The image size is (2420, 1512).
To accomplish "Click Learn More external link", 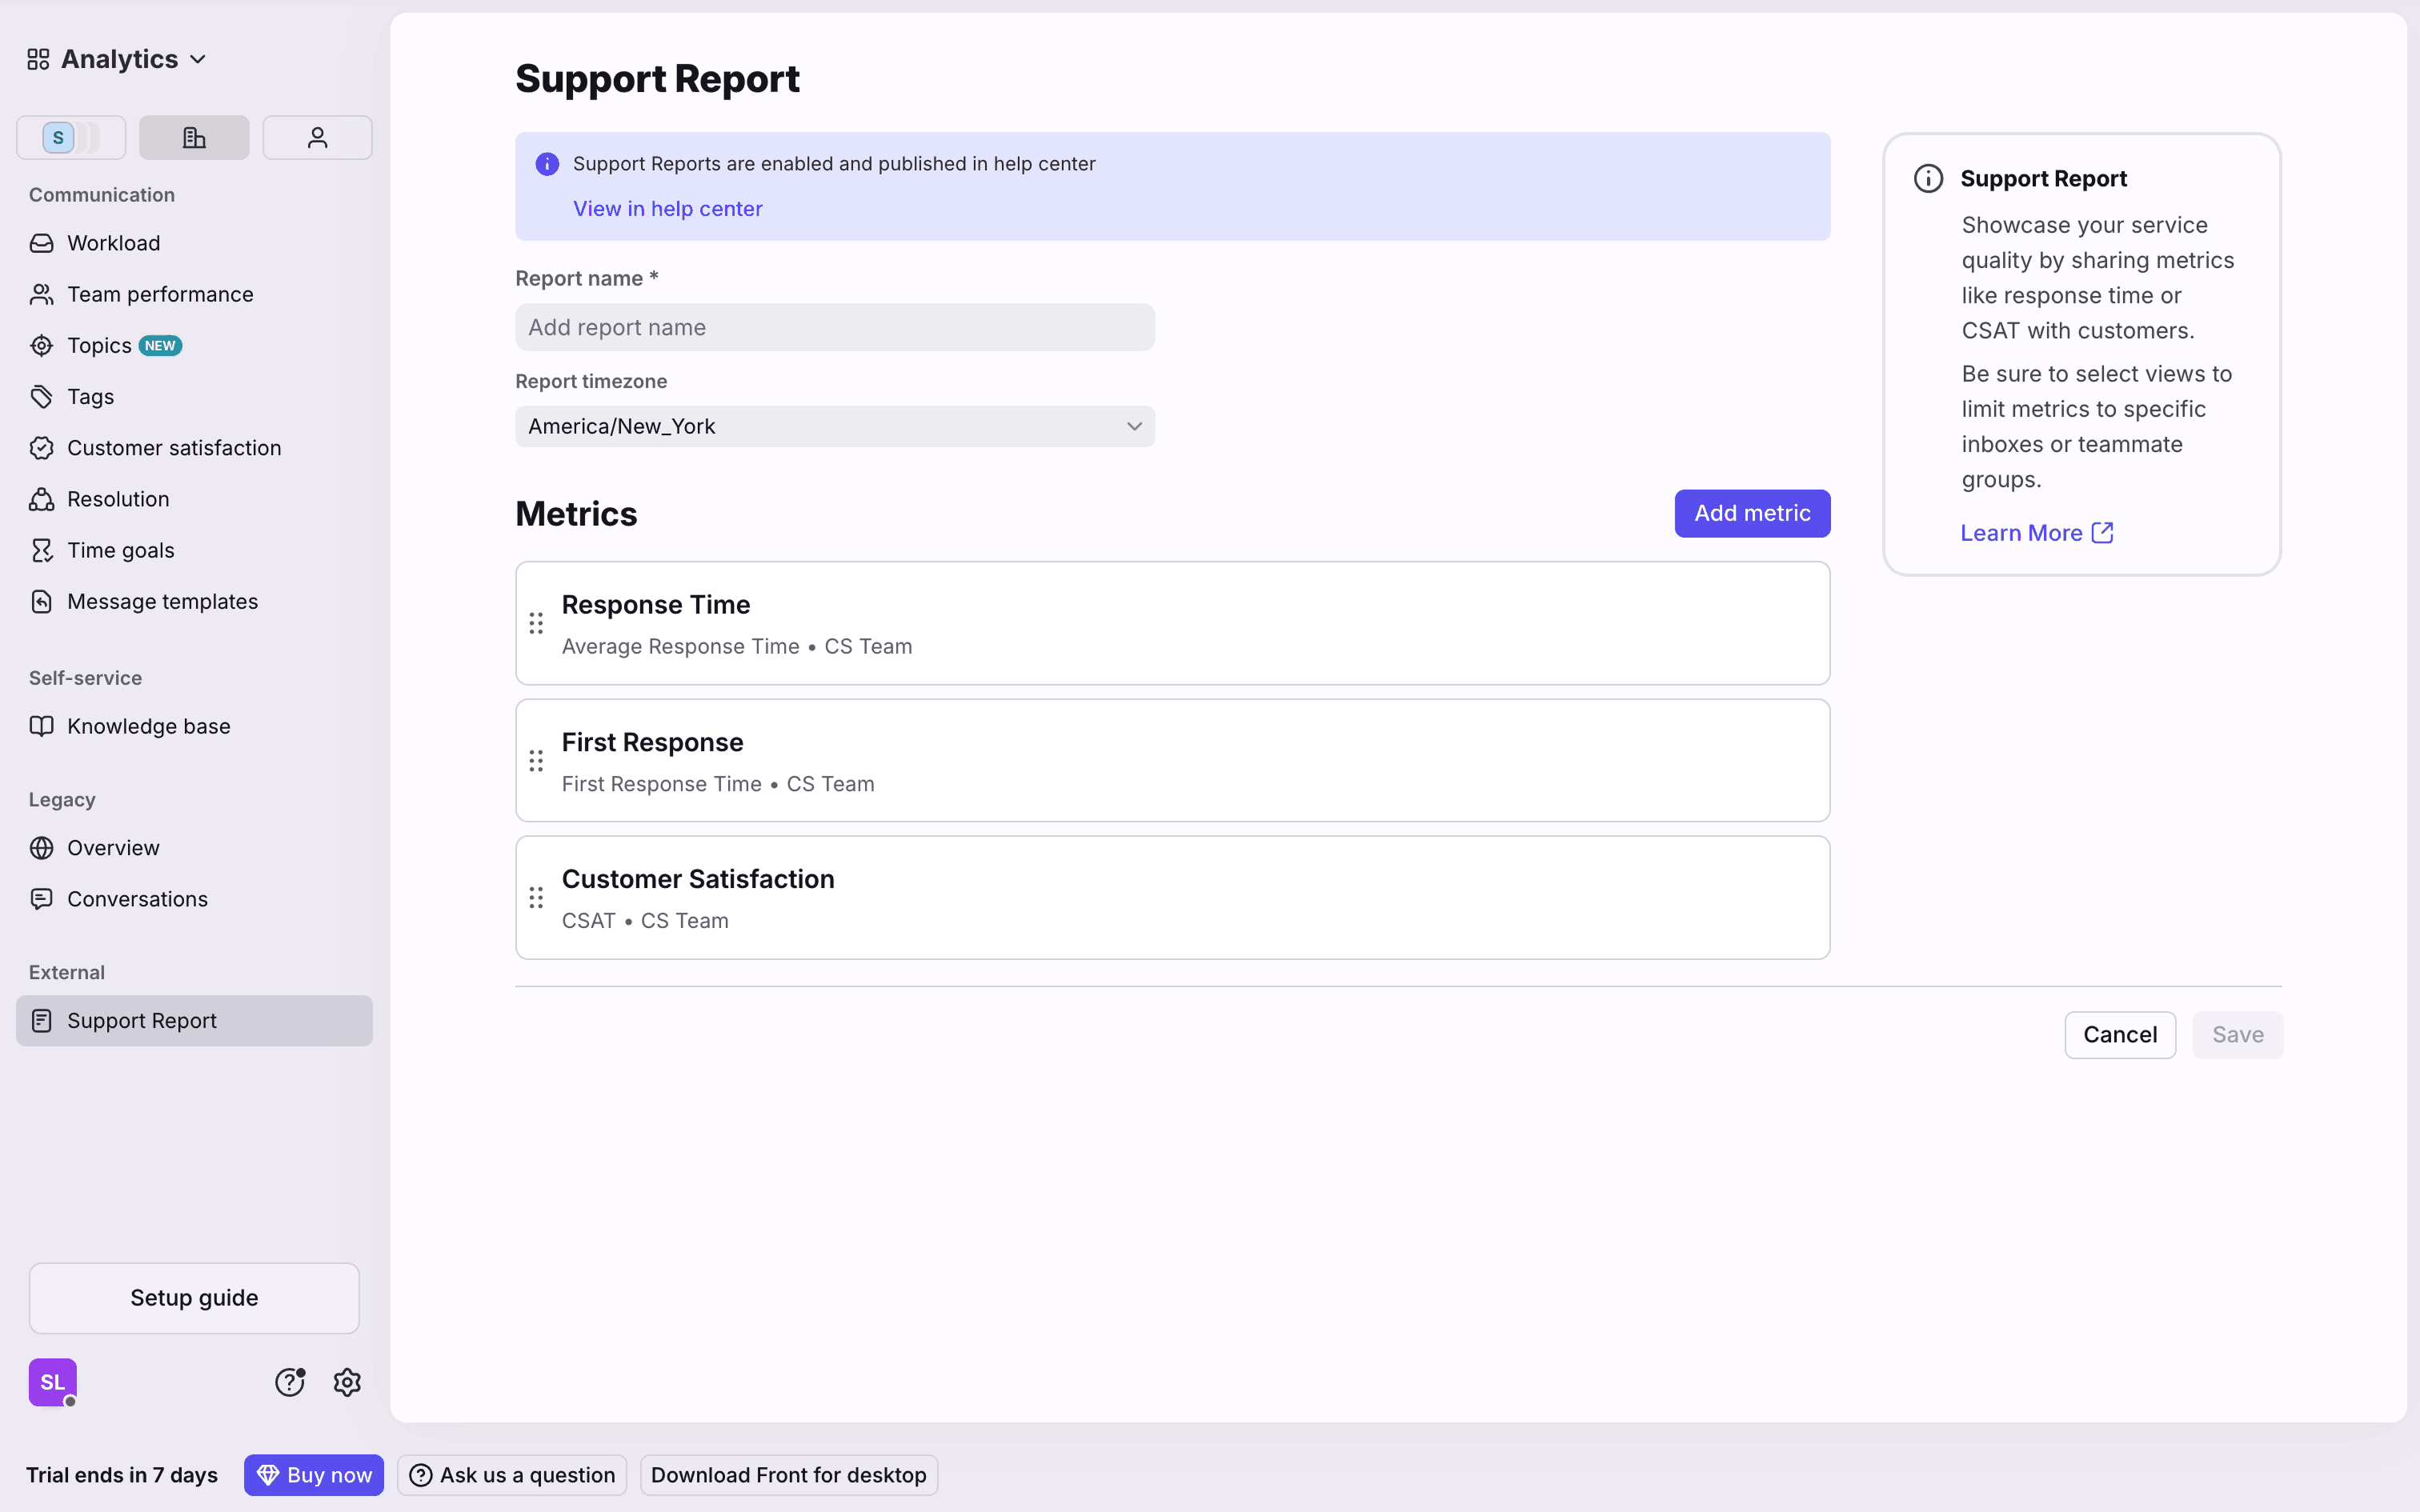I will point(2036,533).
